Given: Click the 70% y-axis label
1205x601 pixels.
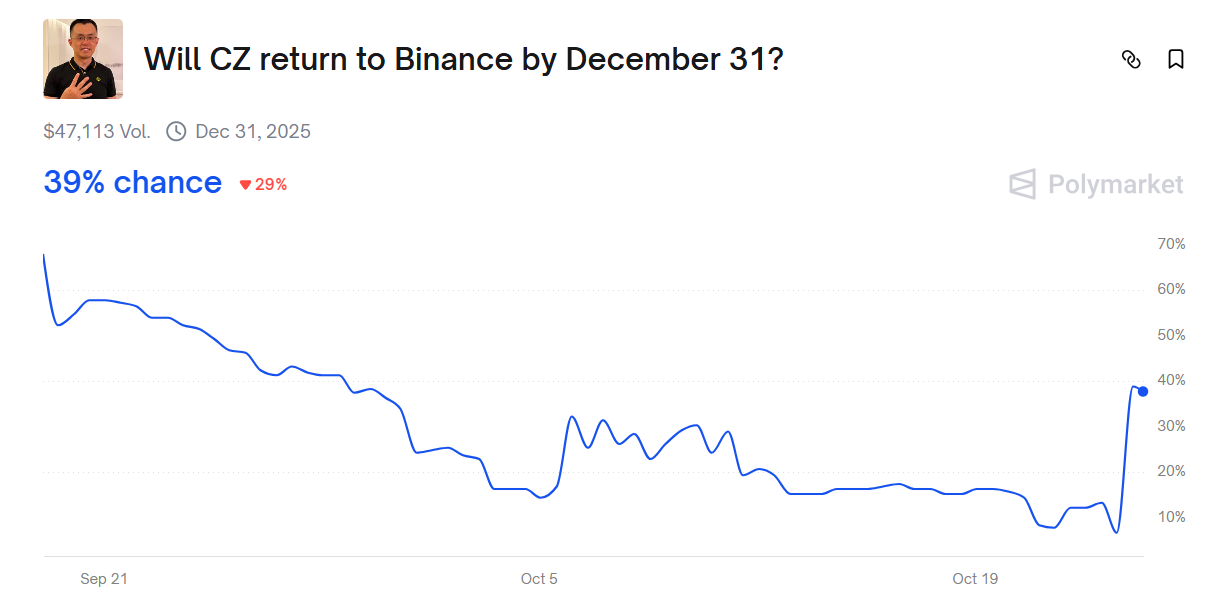Looking at the screenshot, I should pos(1171,244).
